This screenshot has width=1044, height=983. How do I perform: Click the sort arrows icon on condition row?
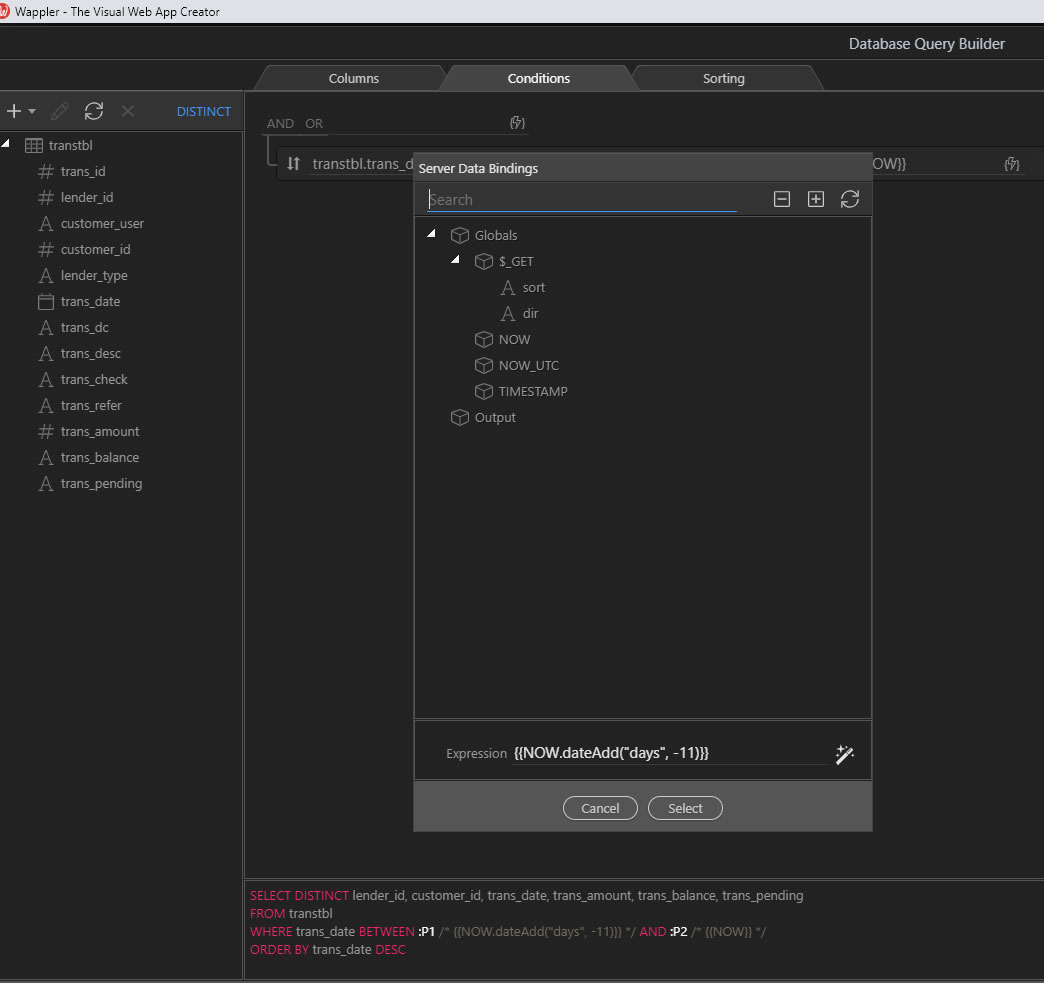point(294,163)
